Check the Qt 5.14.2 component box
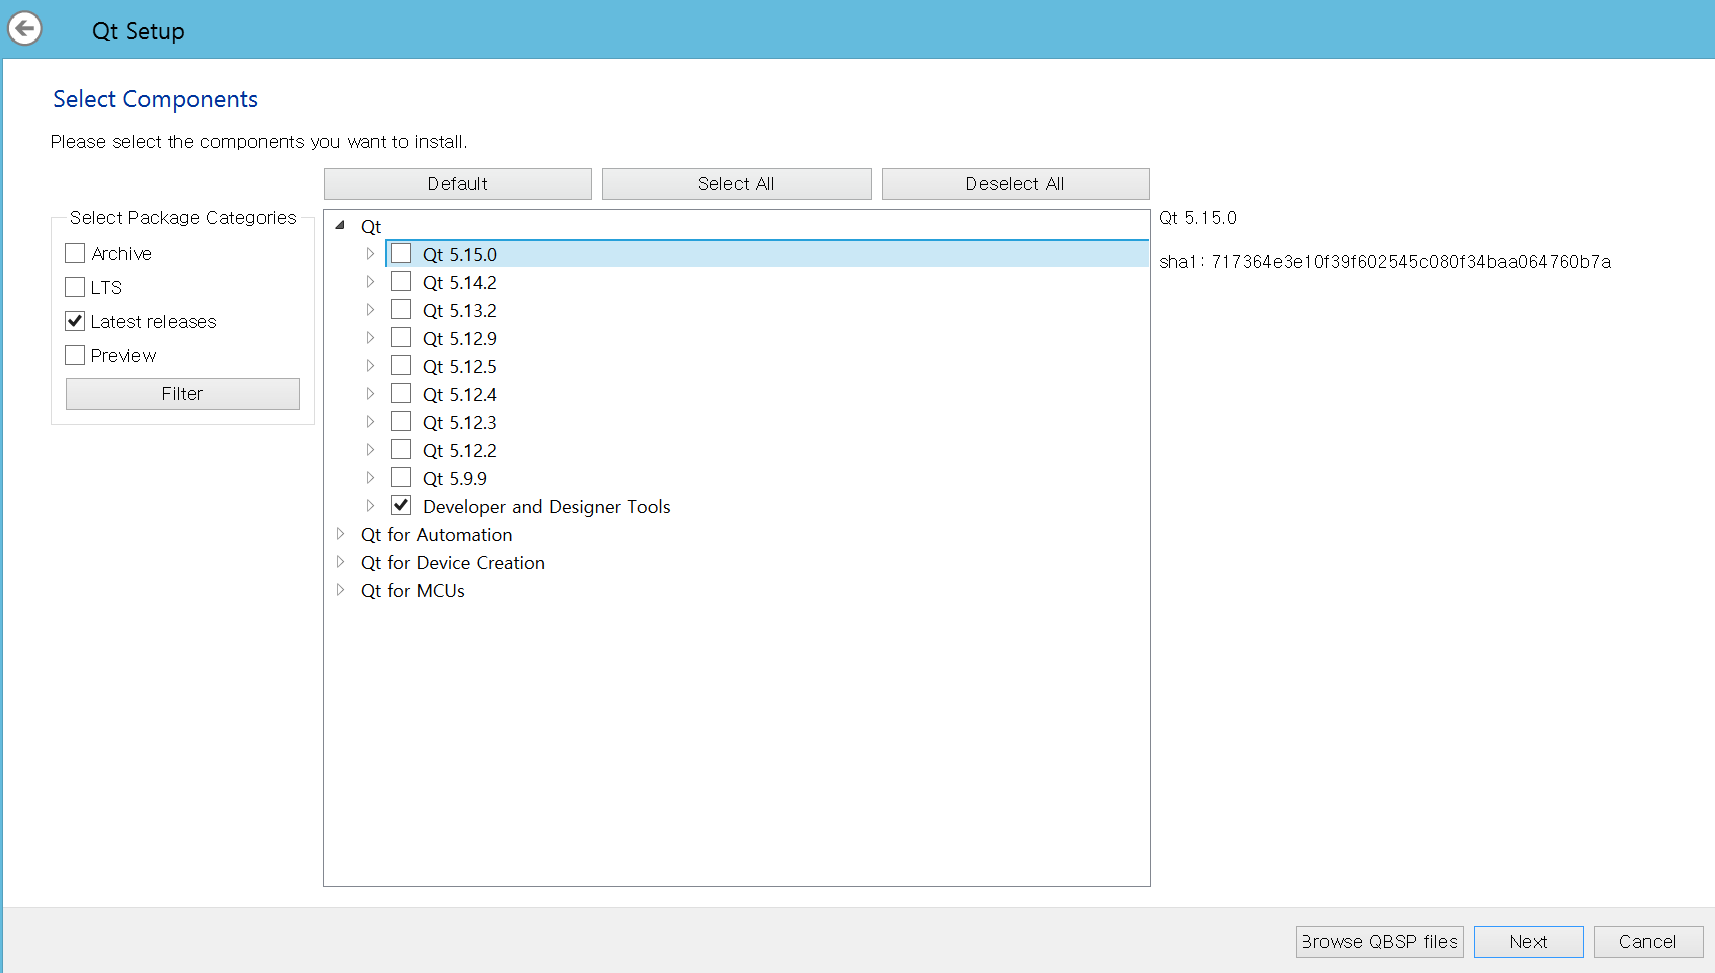This screenshot has height=973, width=1715. (x=401, y=281)
